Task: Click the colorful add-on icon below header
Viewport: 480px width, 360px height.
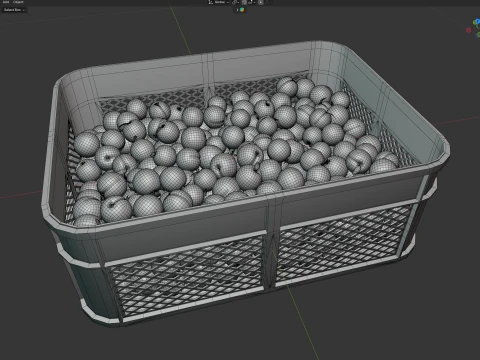Action: tap(242, 10)
